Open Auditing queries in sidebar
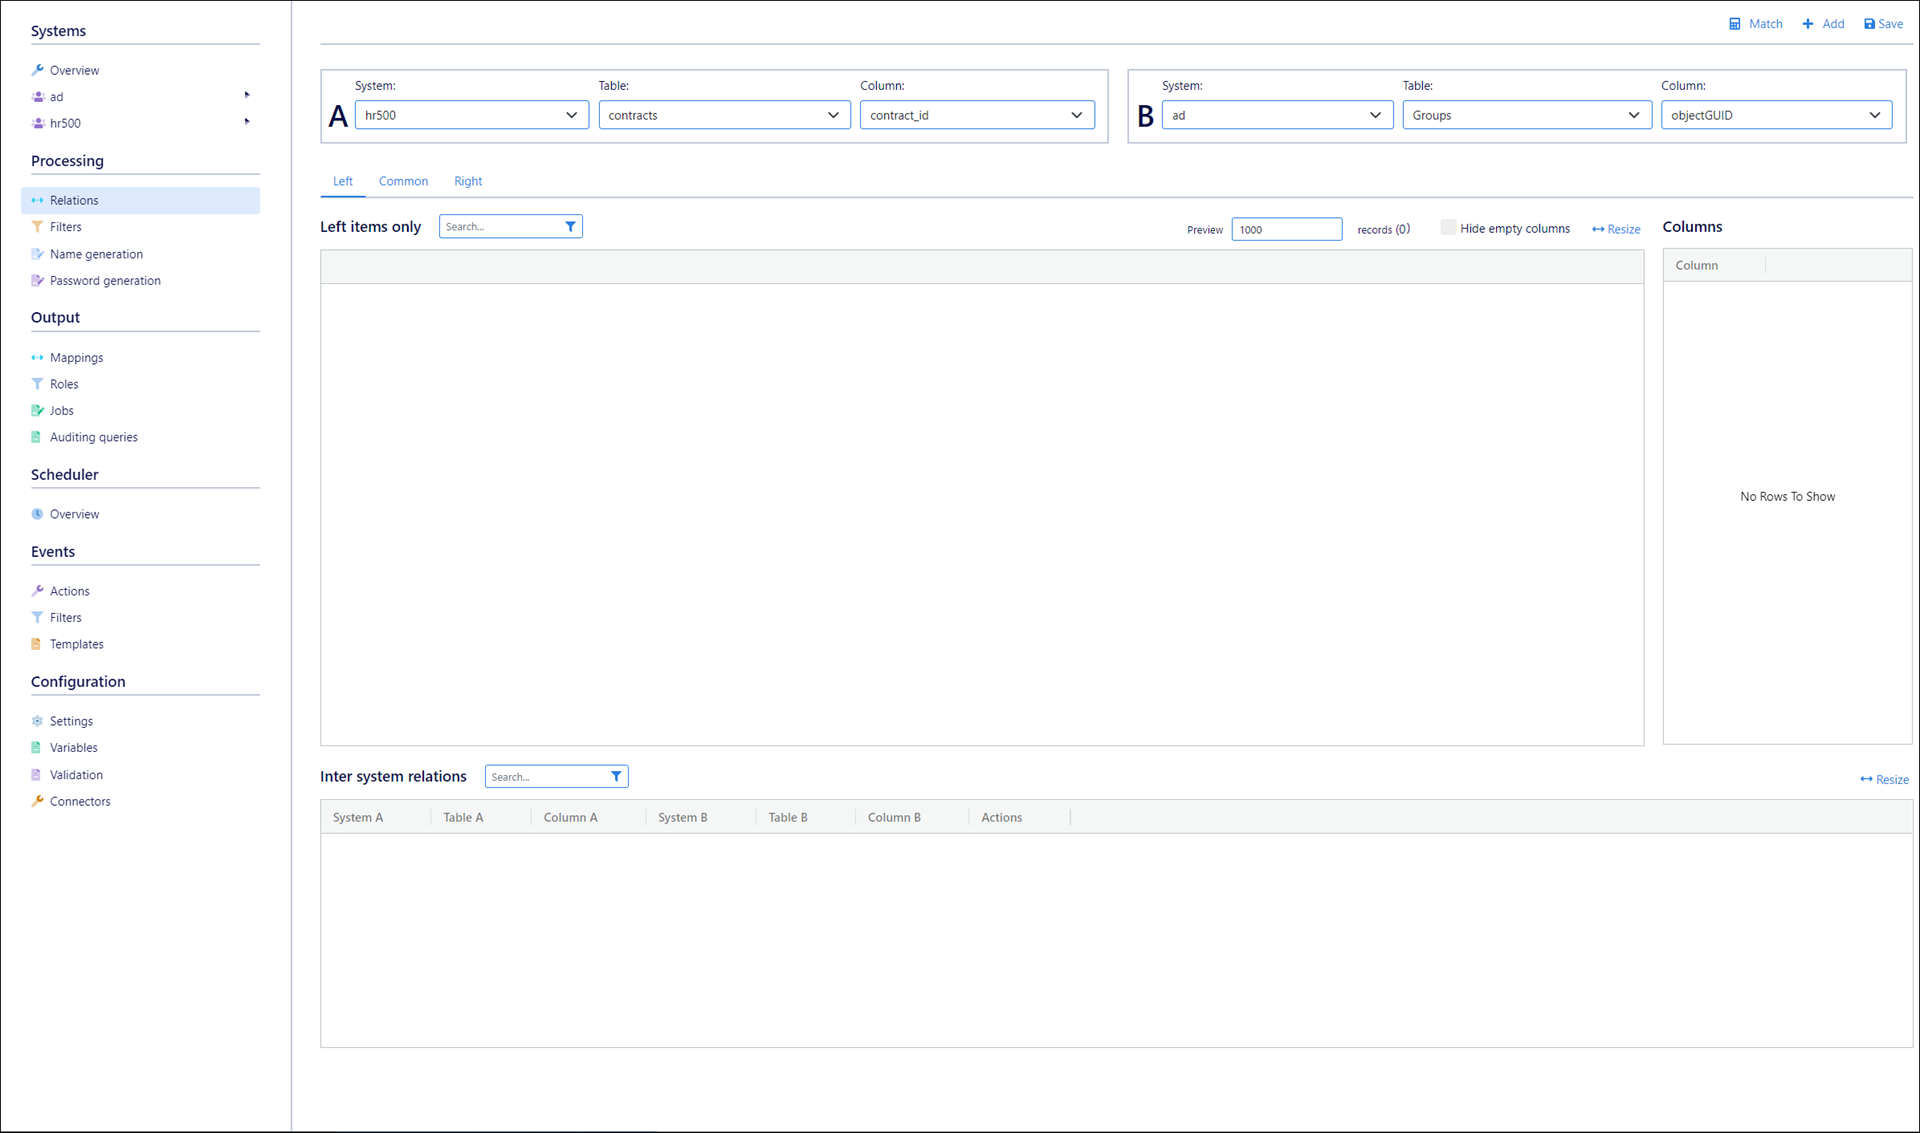The width and height of the screenshot is (1920, 1133). [x=94, y=437]
